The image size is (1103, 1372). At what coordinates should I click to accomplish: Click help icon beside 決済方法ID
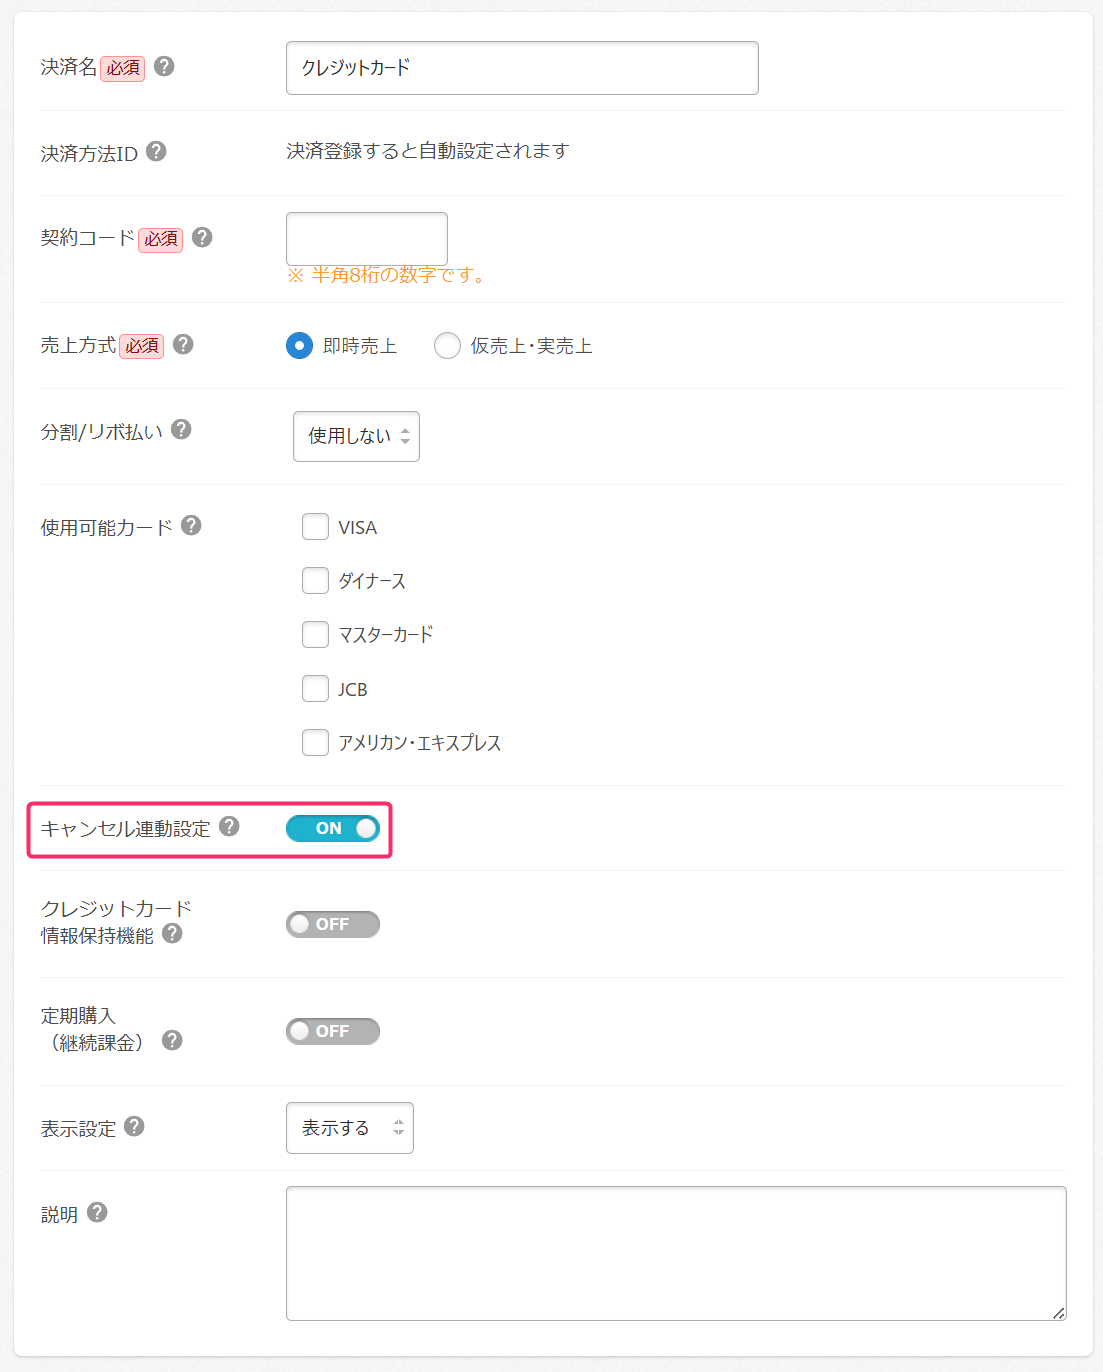pos(156,152)
